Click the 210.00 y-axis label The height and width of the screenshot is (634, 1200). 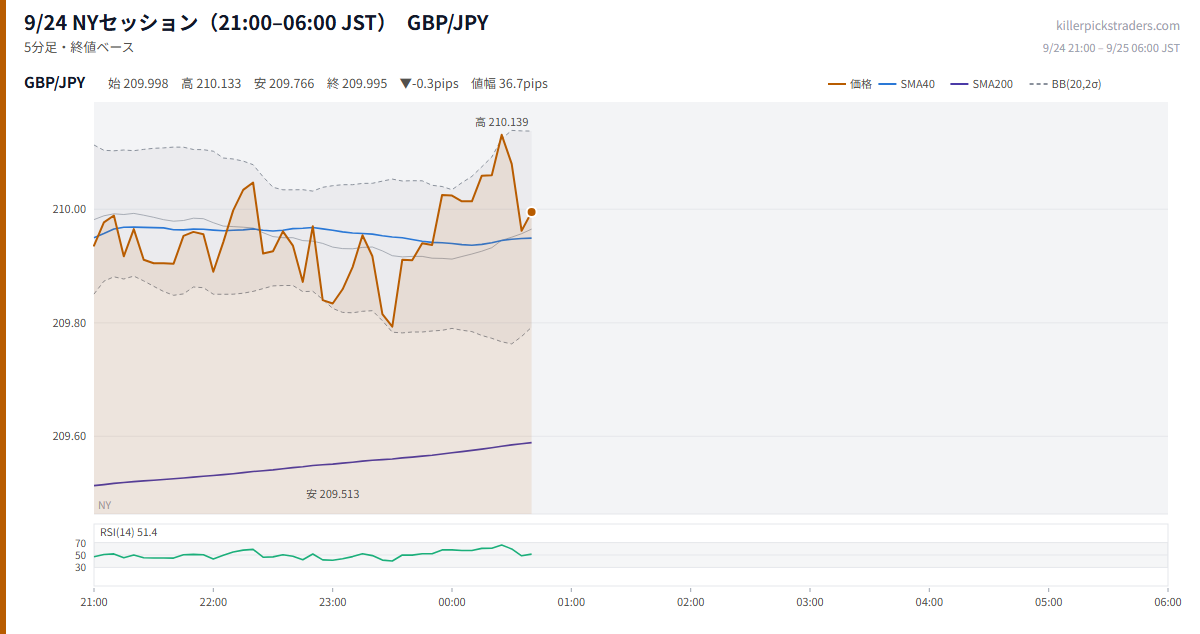point(70,209)
